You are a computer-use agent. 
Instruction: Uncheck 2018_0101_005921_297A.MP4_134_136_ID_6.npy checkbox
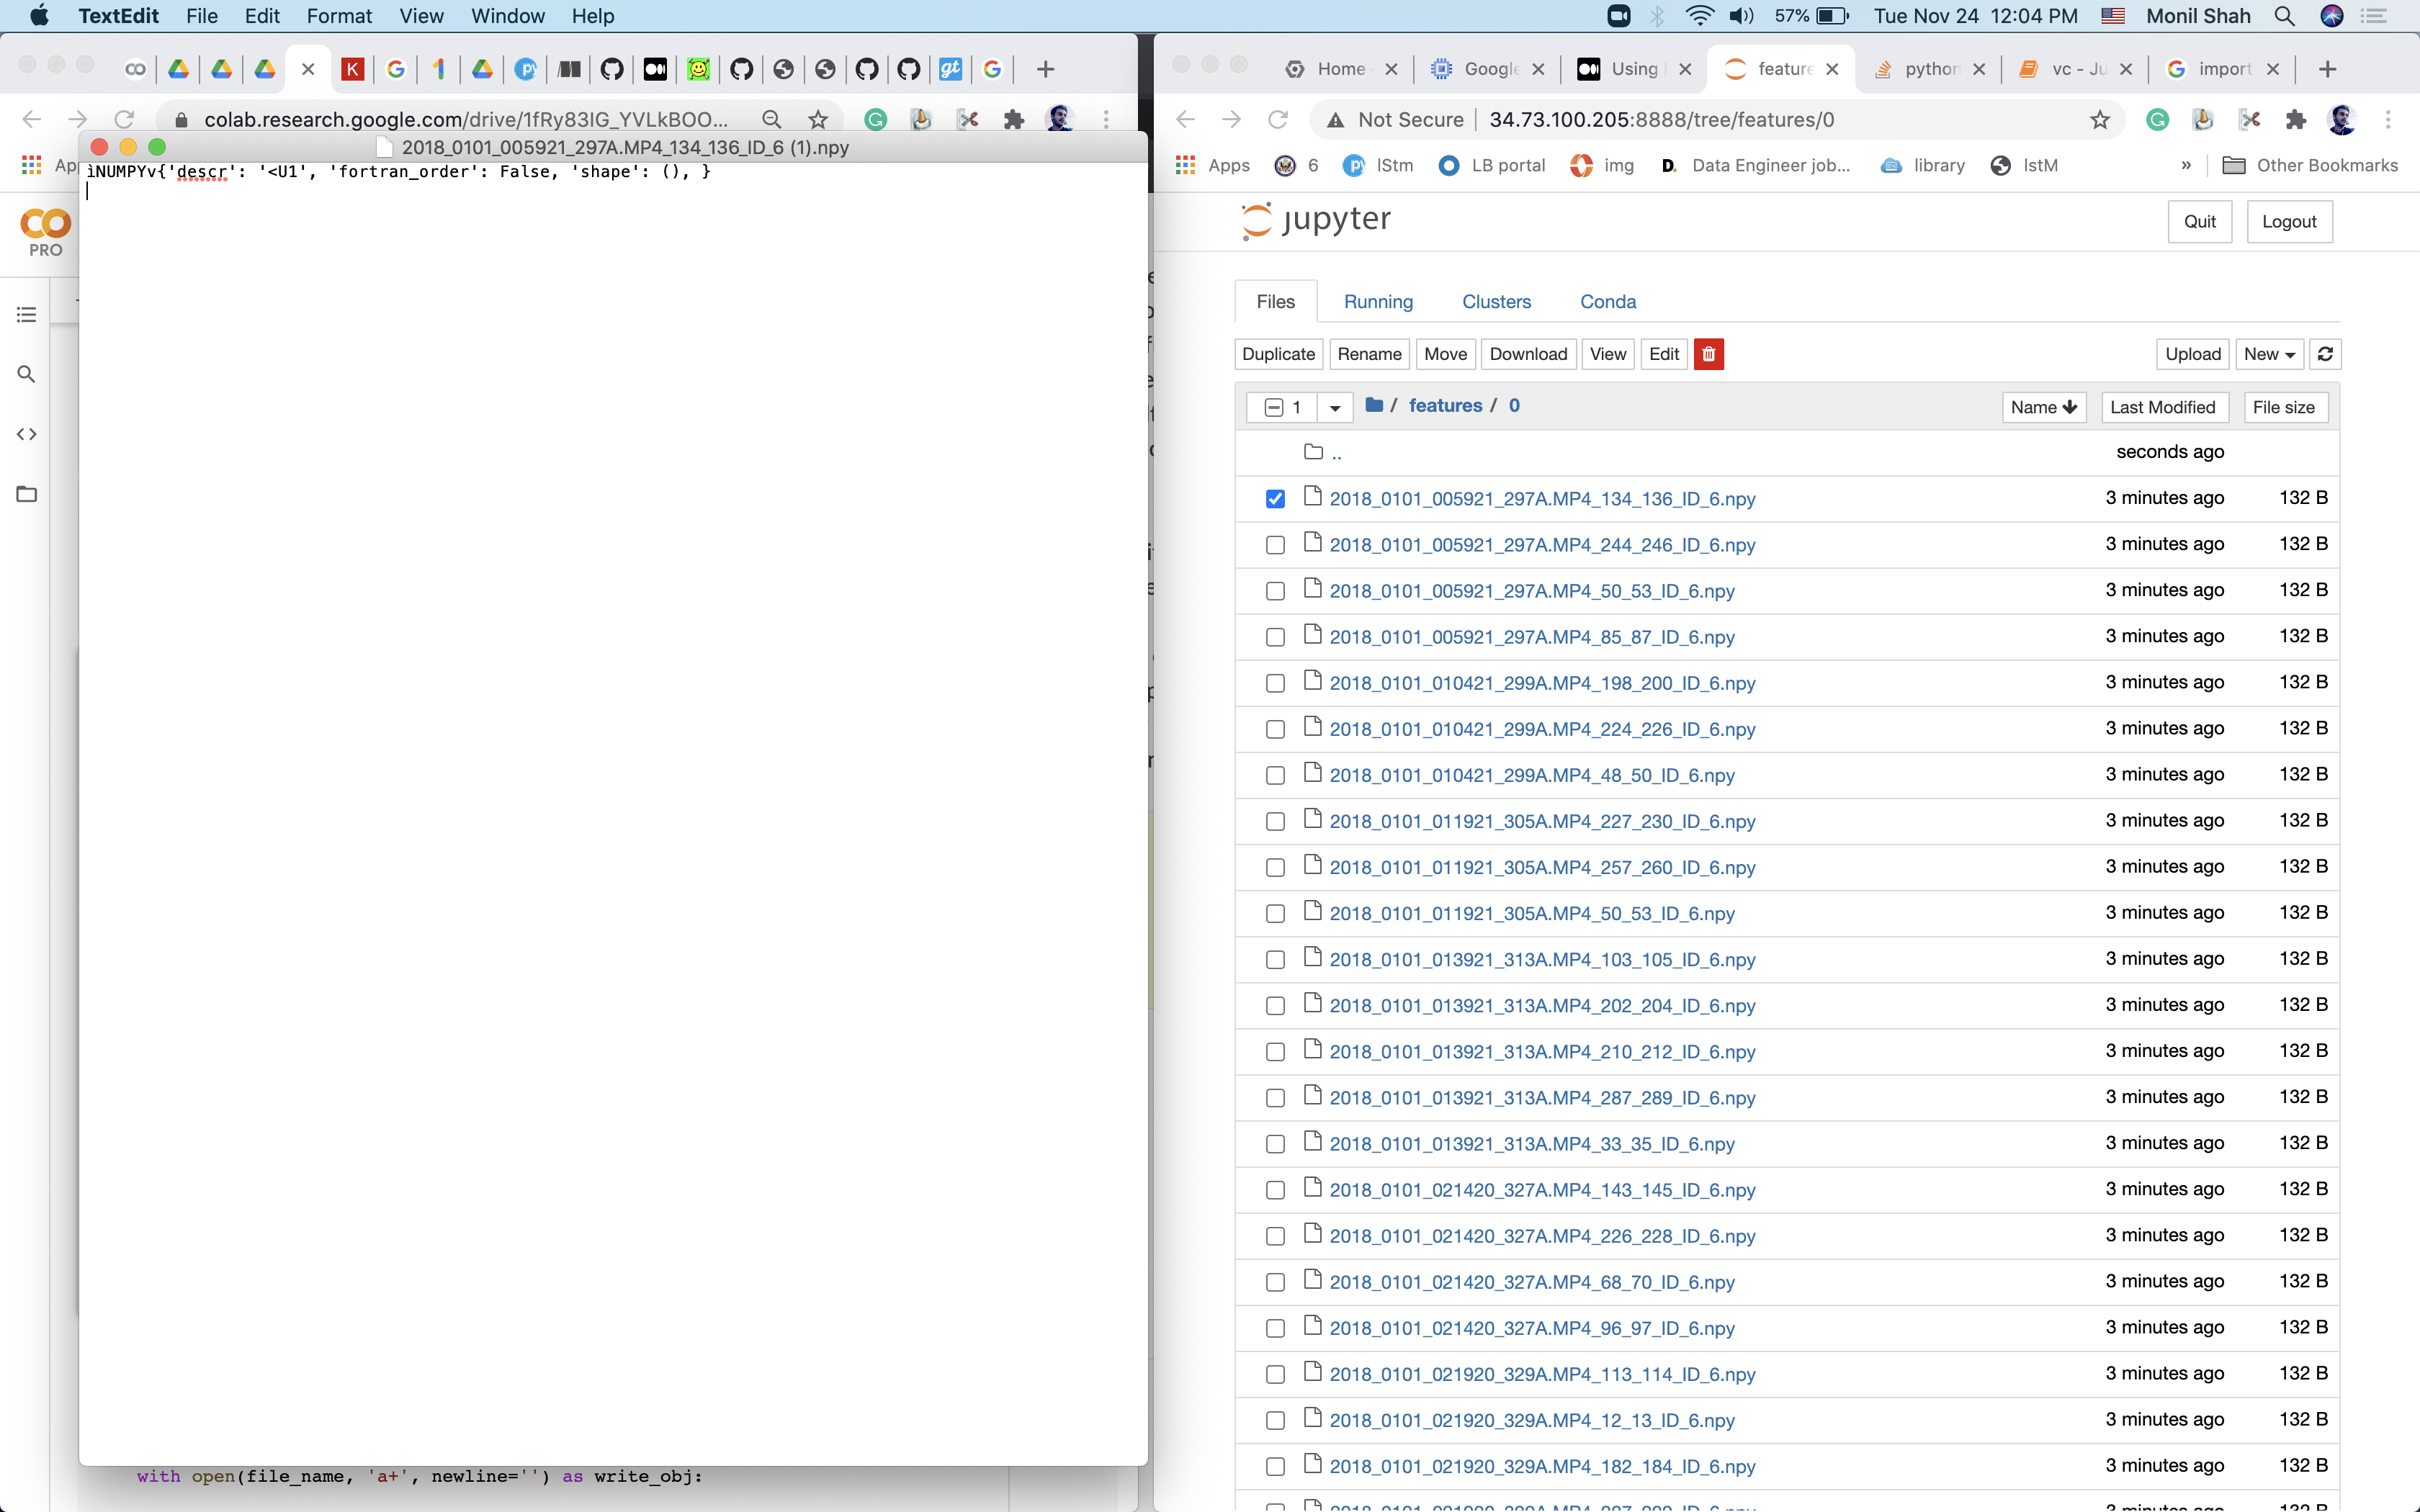point(1274,498)
